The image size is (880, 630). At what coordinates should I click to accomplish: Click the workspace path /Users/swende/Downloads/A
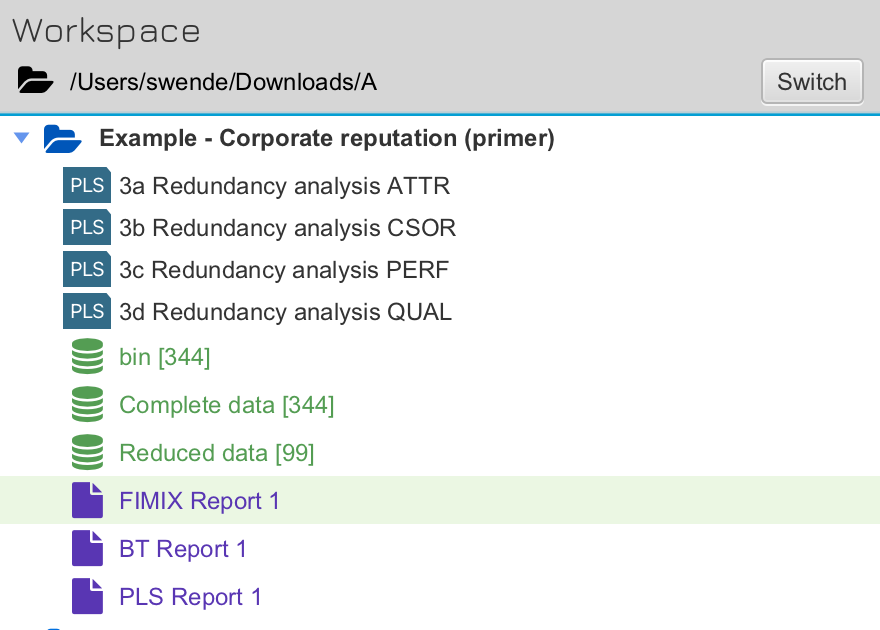click(223, 82)
